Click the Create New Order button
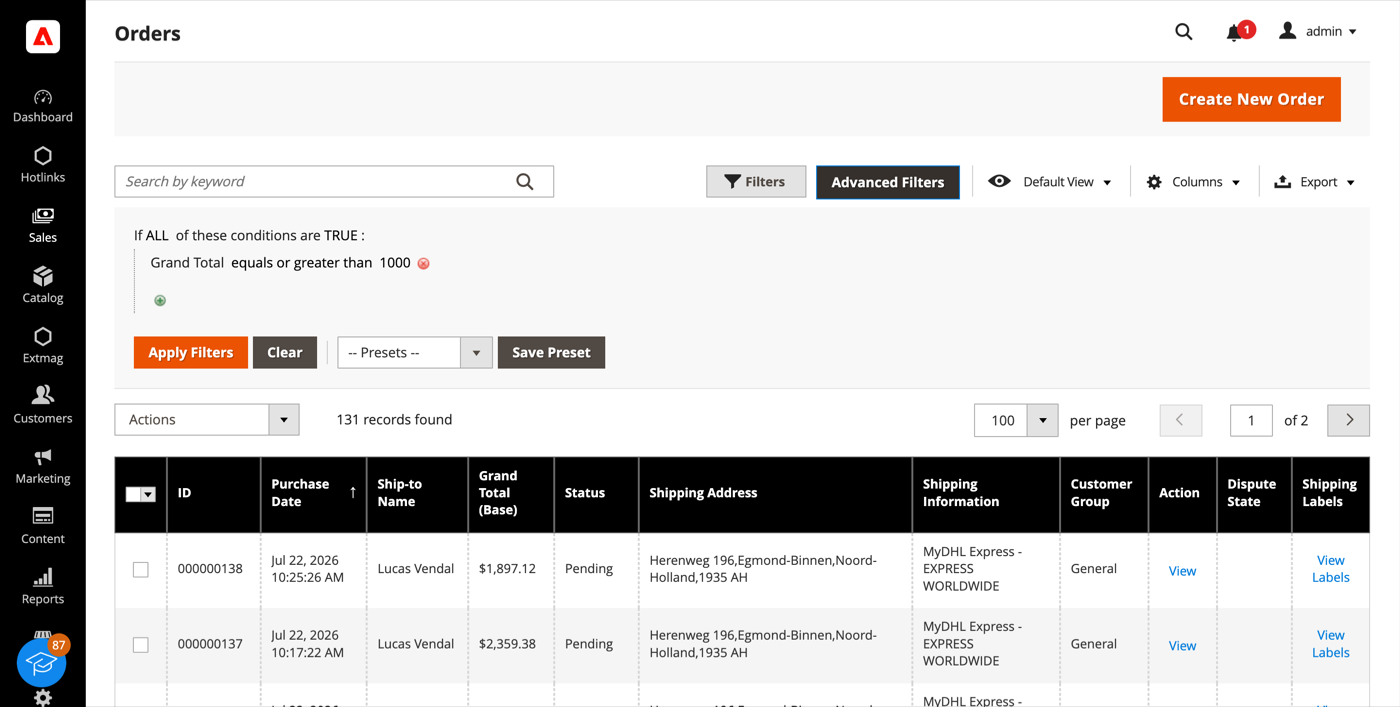This screenshot has height=707, width=1400. pyautogui.click(x=1251, y=99)
